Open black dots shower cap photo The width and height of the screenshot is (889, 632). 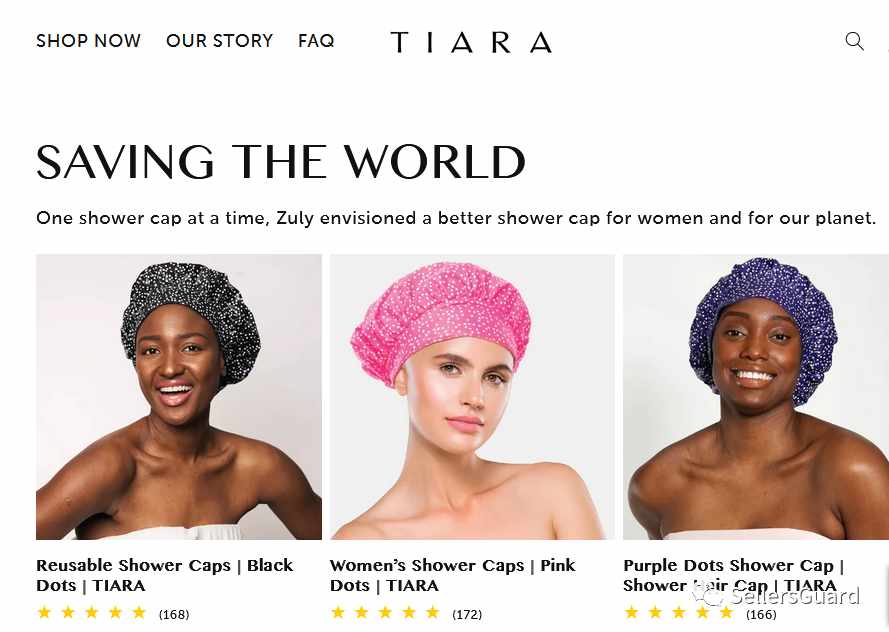[x=179, y=397]
